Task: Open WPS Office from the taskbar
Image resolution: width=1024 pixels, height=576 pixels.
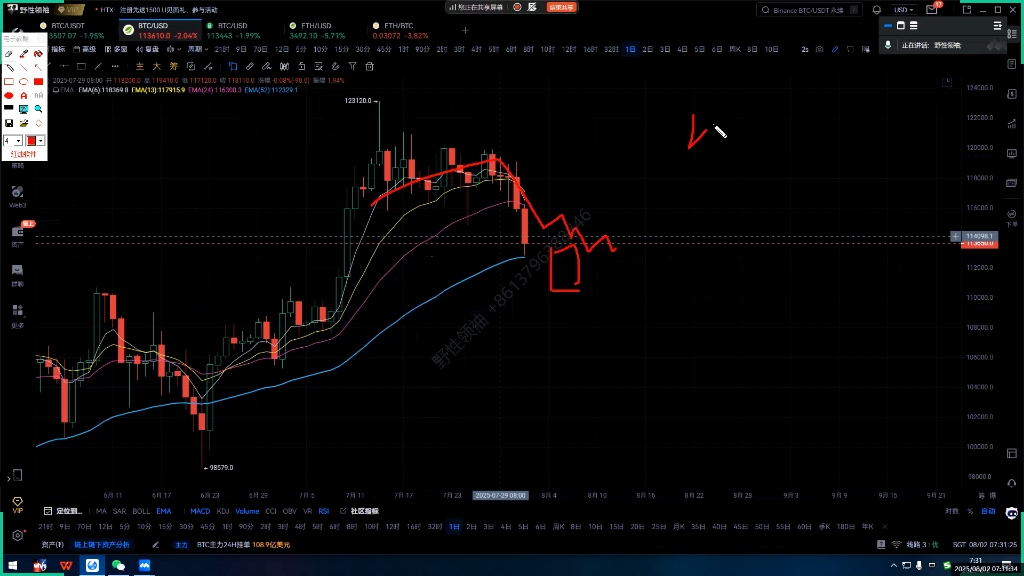Action: (66, 565)
